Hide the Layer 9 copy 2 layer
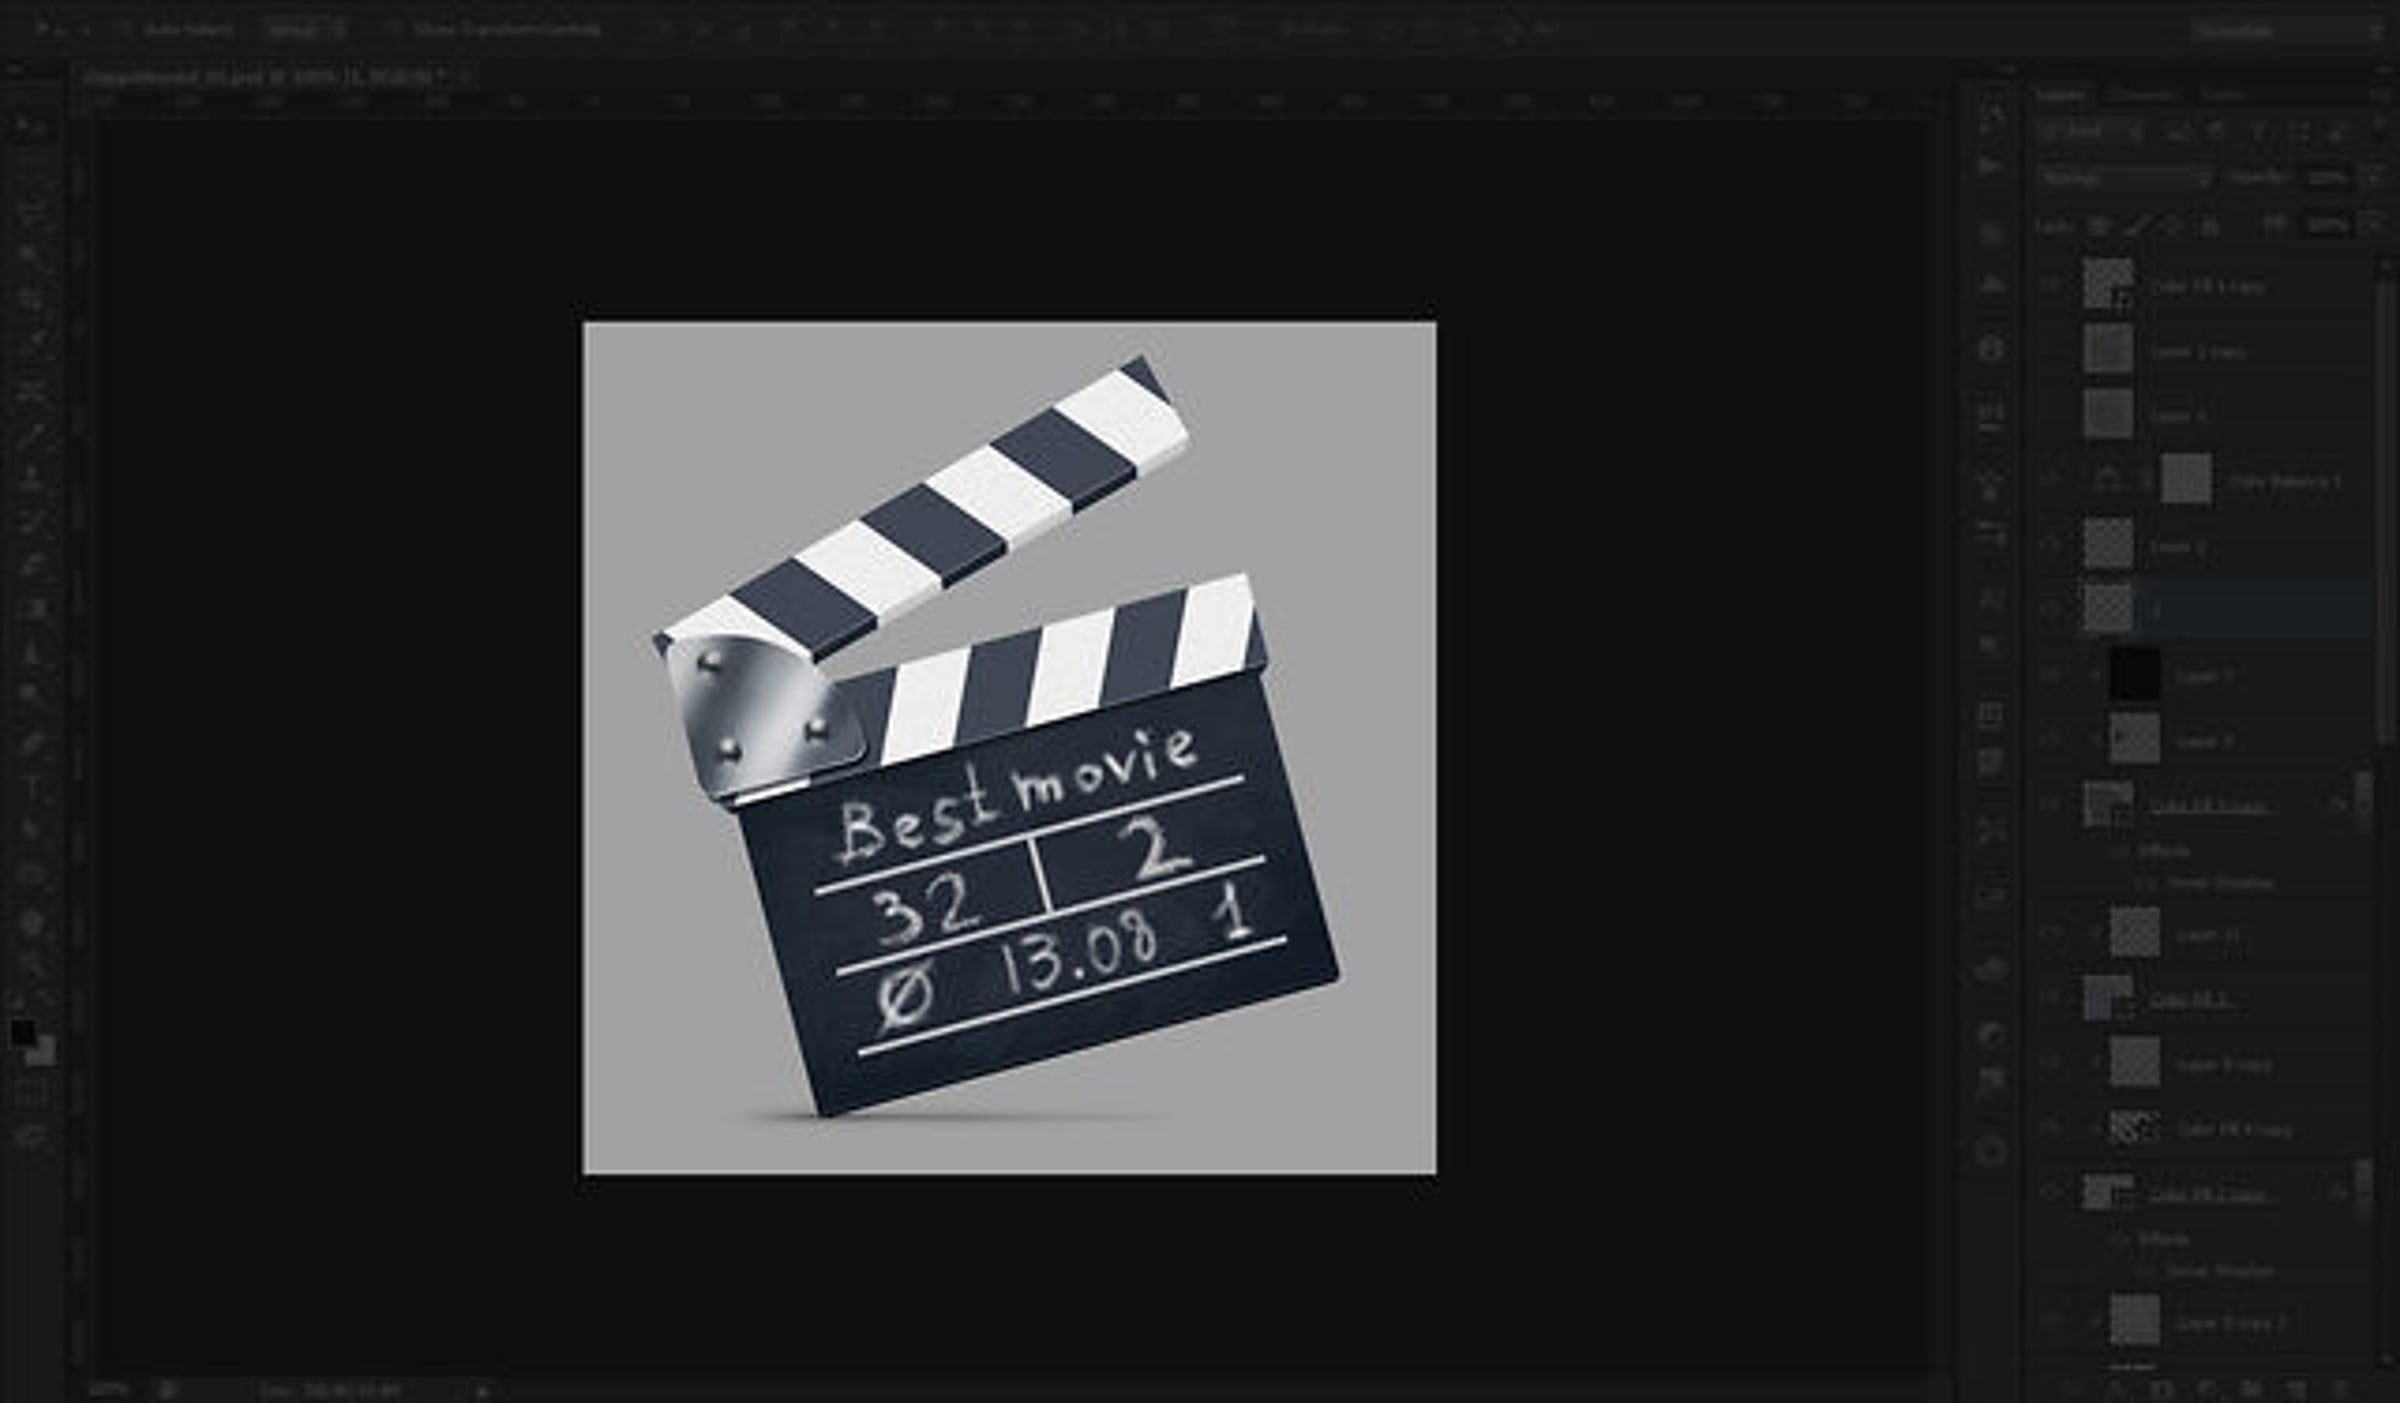 coord(2050,1323)
